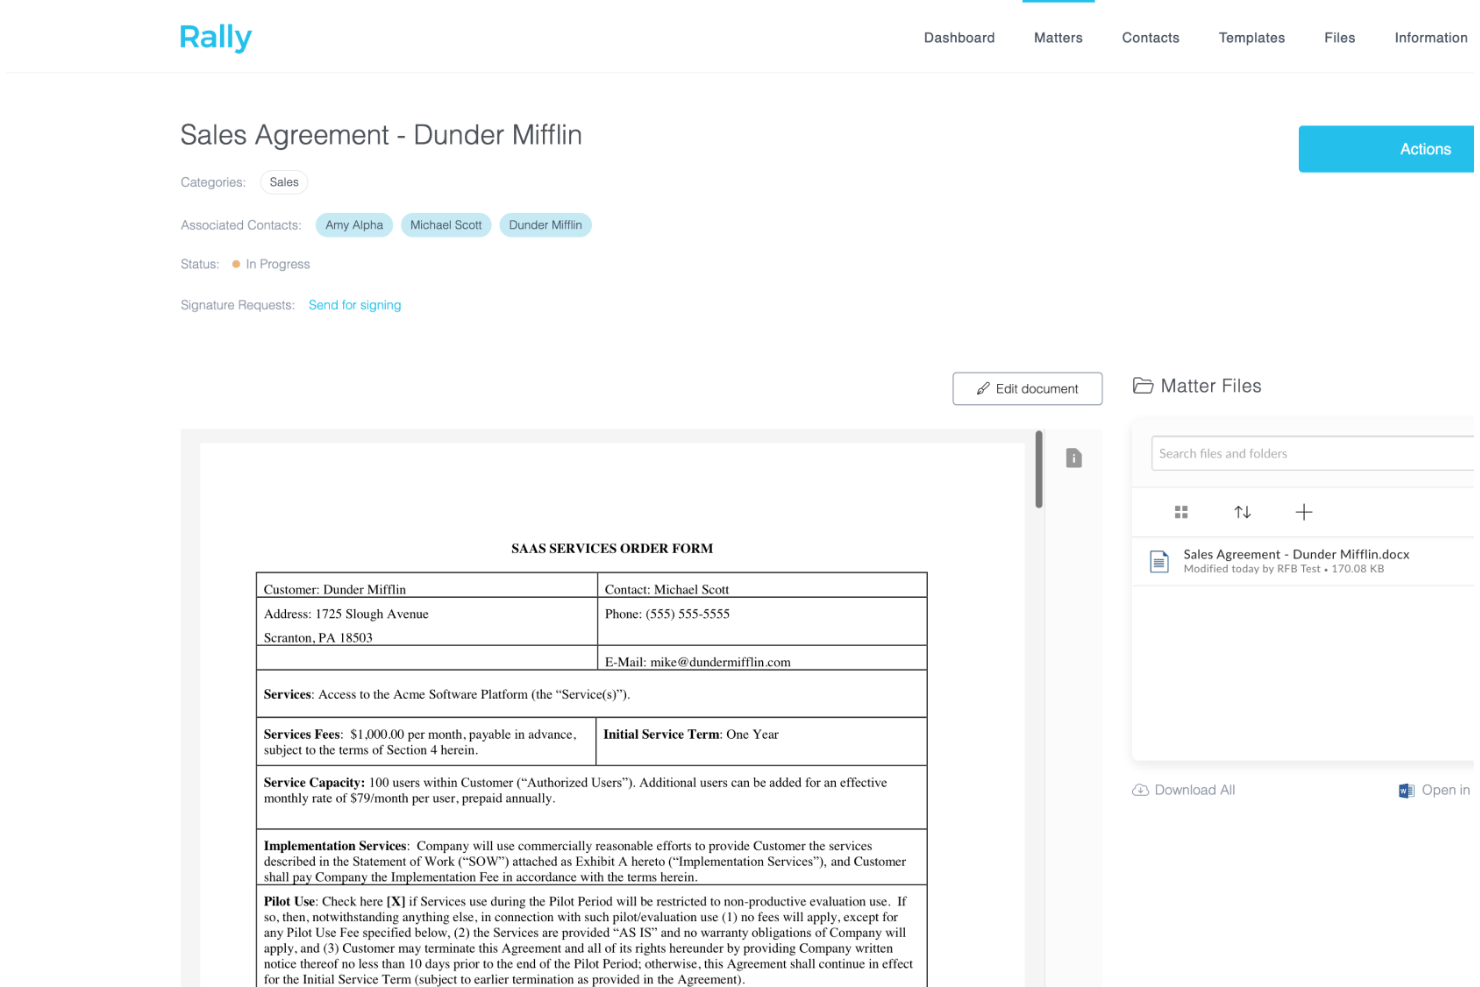This screenshot has height=987, width=1480.
Task: Click the Download All link
Action: (1195, 790)
